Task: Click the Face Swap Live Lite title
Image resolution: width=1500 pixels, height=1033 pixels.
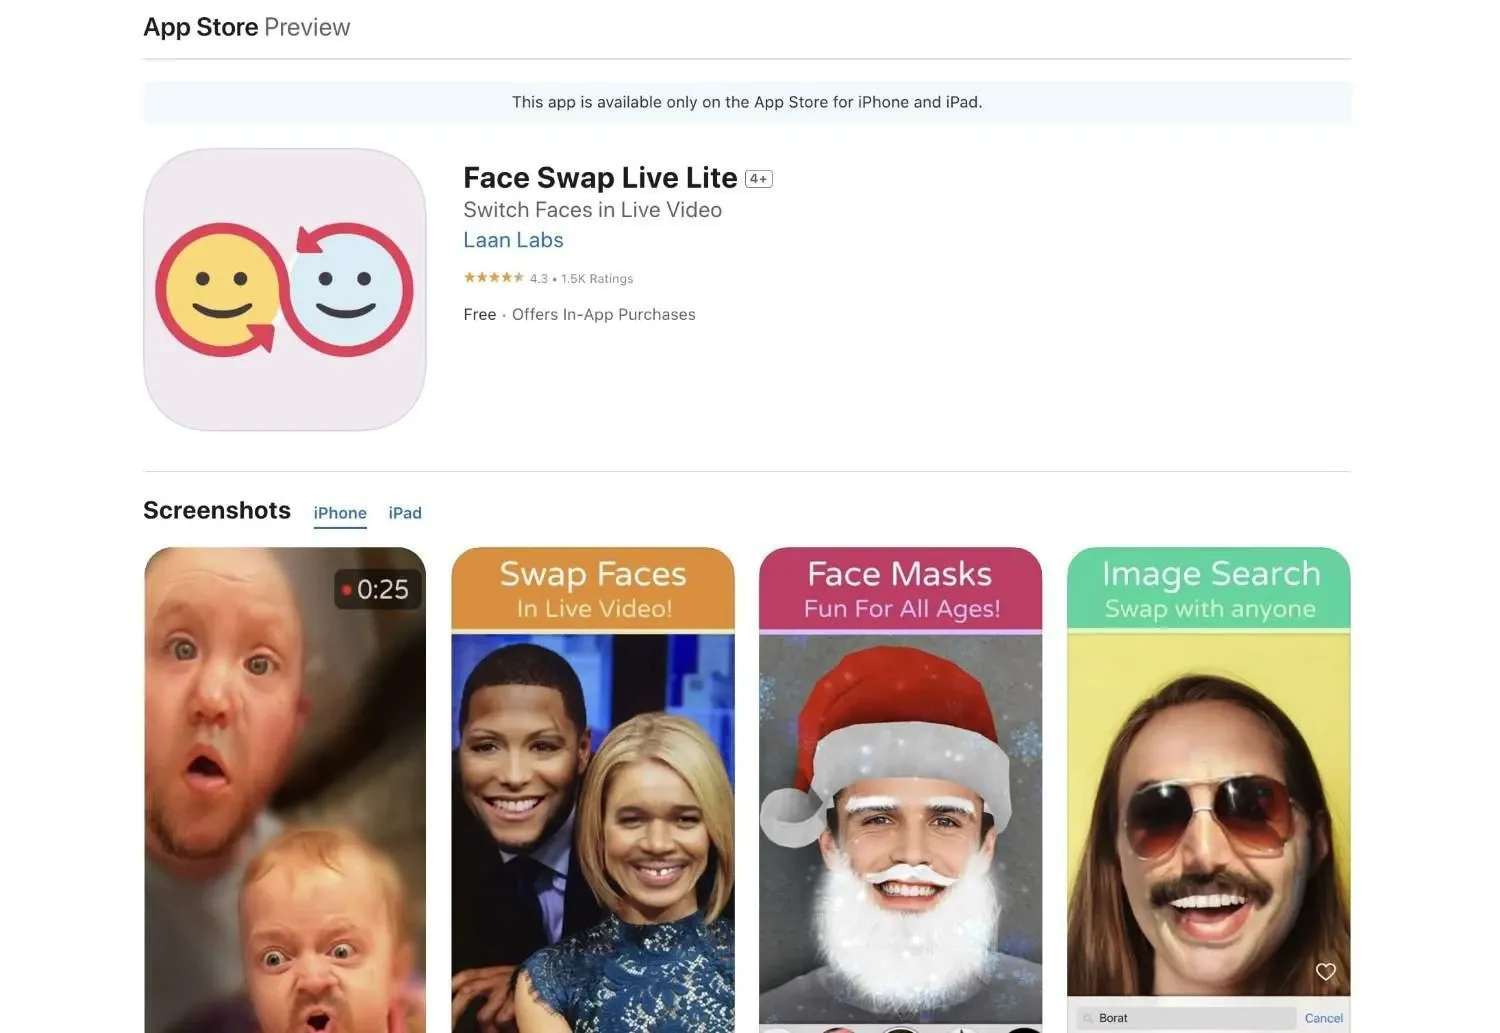Action: 600,178
